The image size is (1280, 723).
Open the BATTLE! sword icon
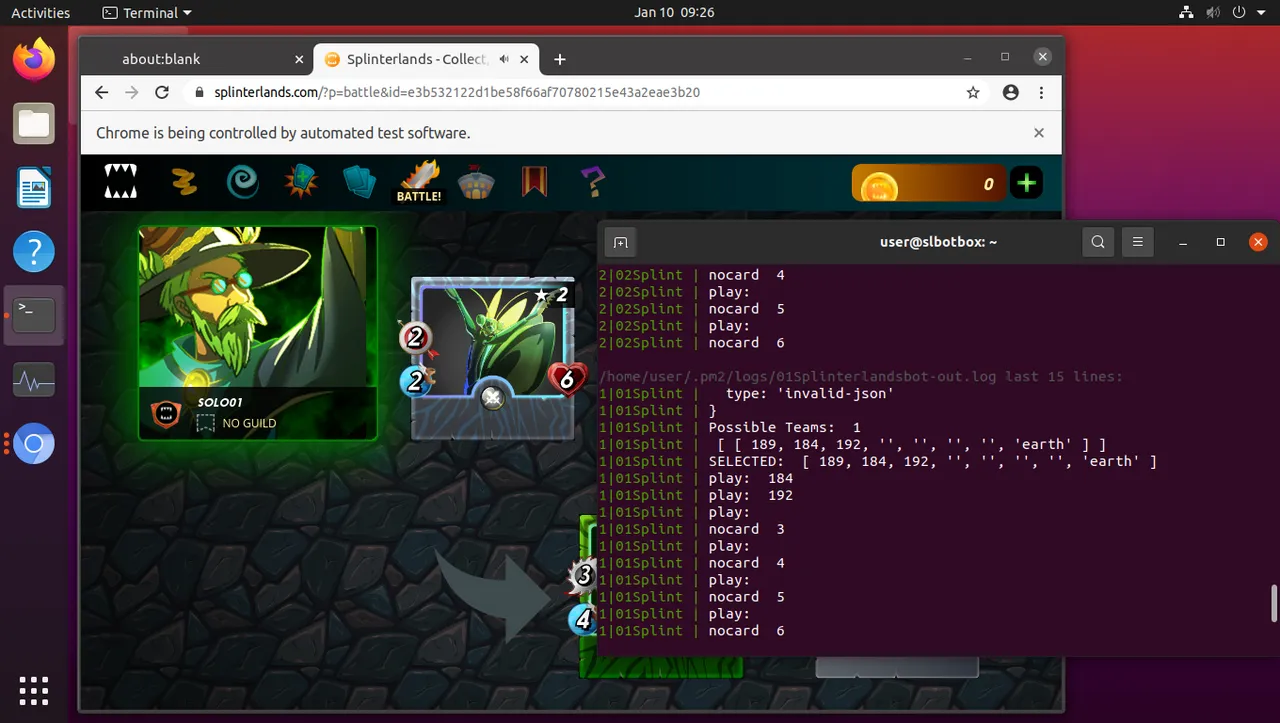(419, 182)
